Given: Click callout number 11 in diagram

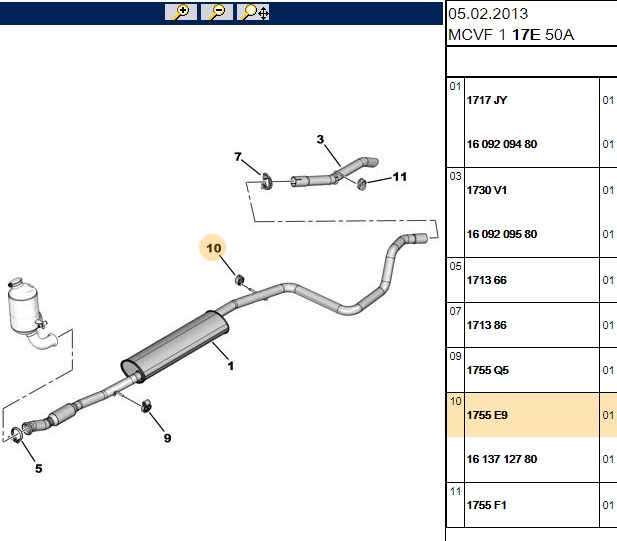Looking at the screenshot, I should (x=399, y=177).
